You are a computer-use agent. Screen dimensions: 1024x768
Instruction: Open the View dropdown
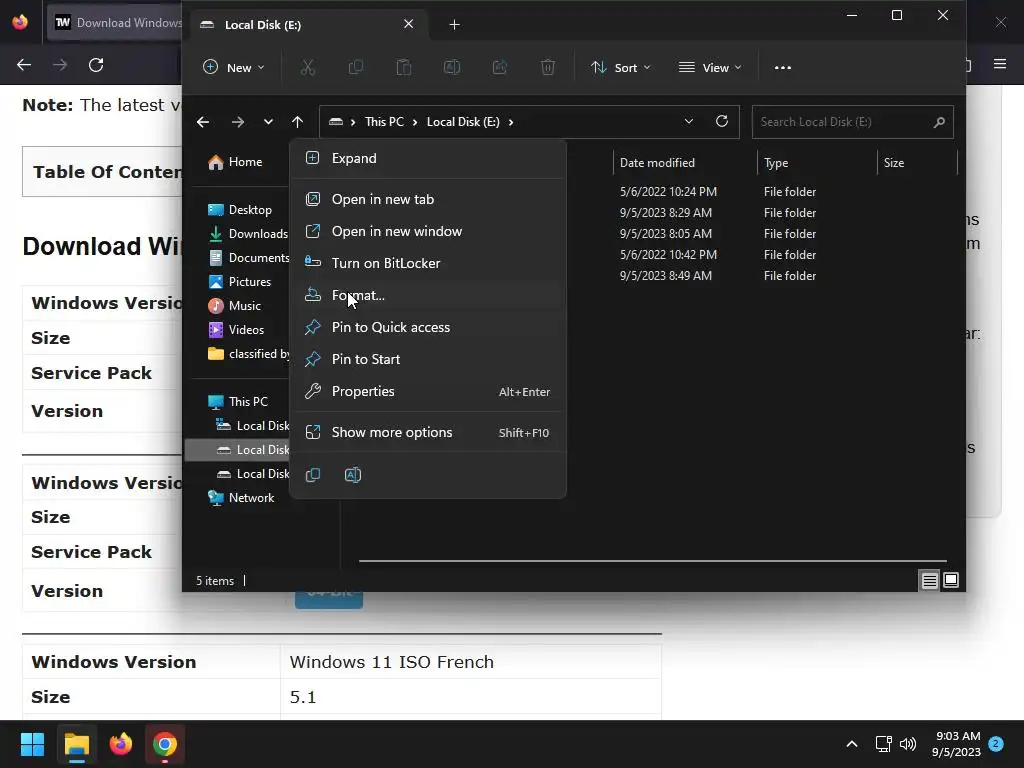click(x=710, y=67)
